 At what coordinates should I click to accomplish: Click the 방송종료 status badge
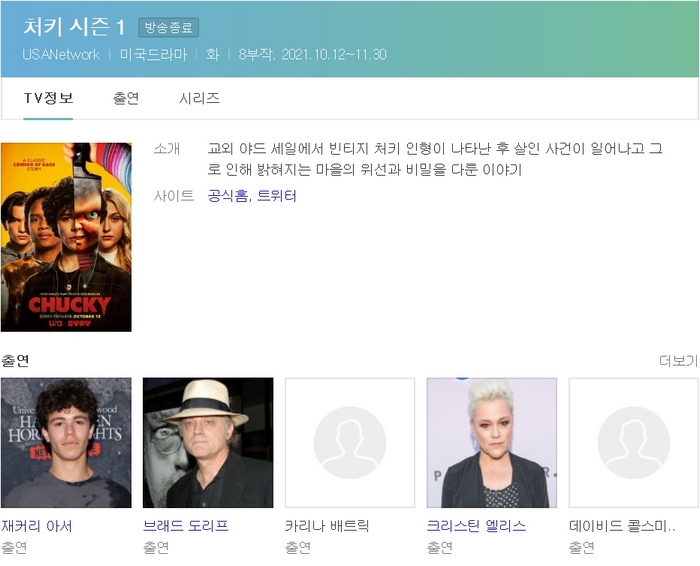[x=168, y=28]
